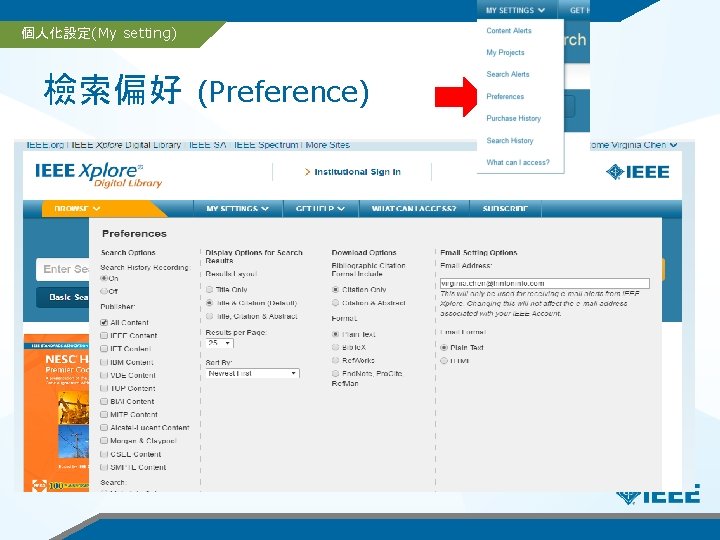Check the BIAI Content checkbox
The image size is (720, 540).
(104, 402)
